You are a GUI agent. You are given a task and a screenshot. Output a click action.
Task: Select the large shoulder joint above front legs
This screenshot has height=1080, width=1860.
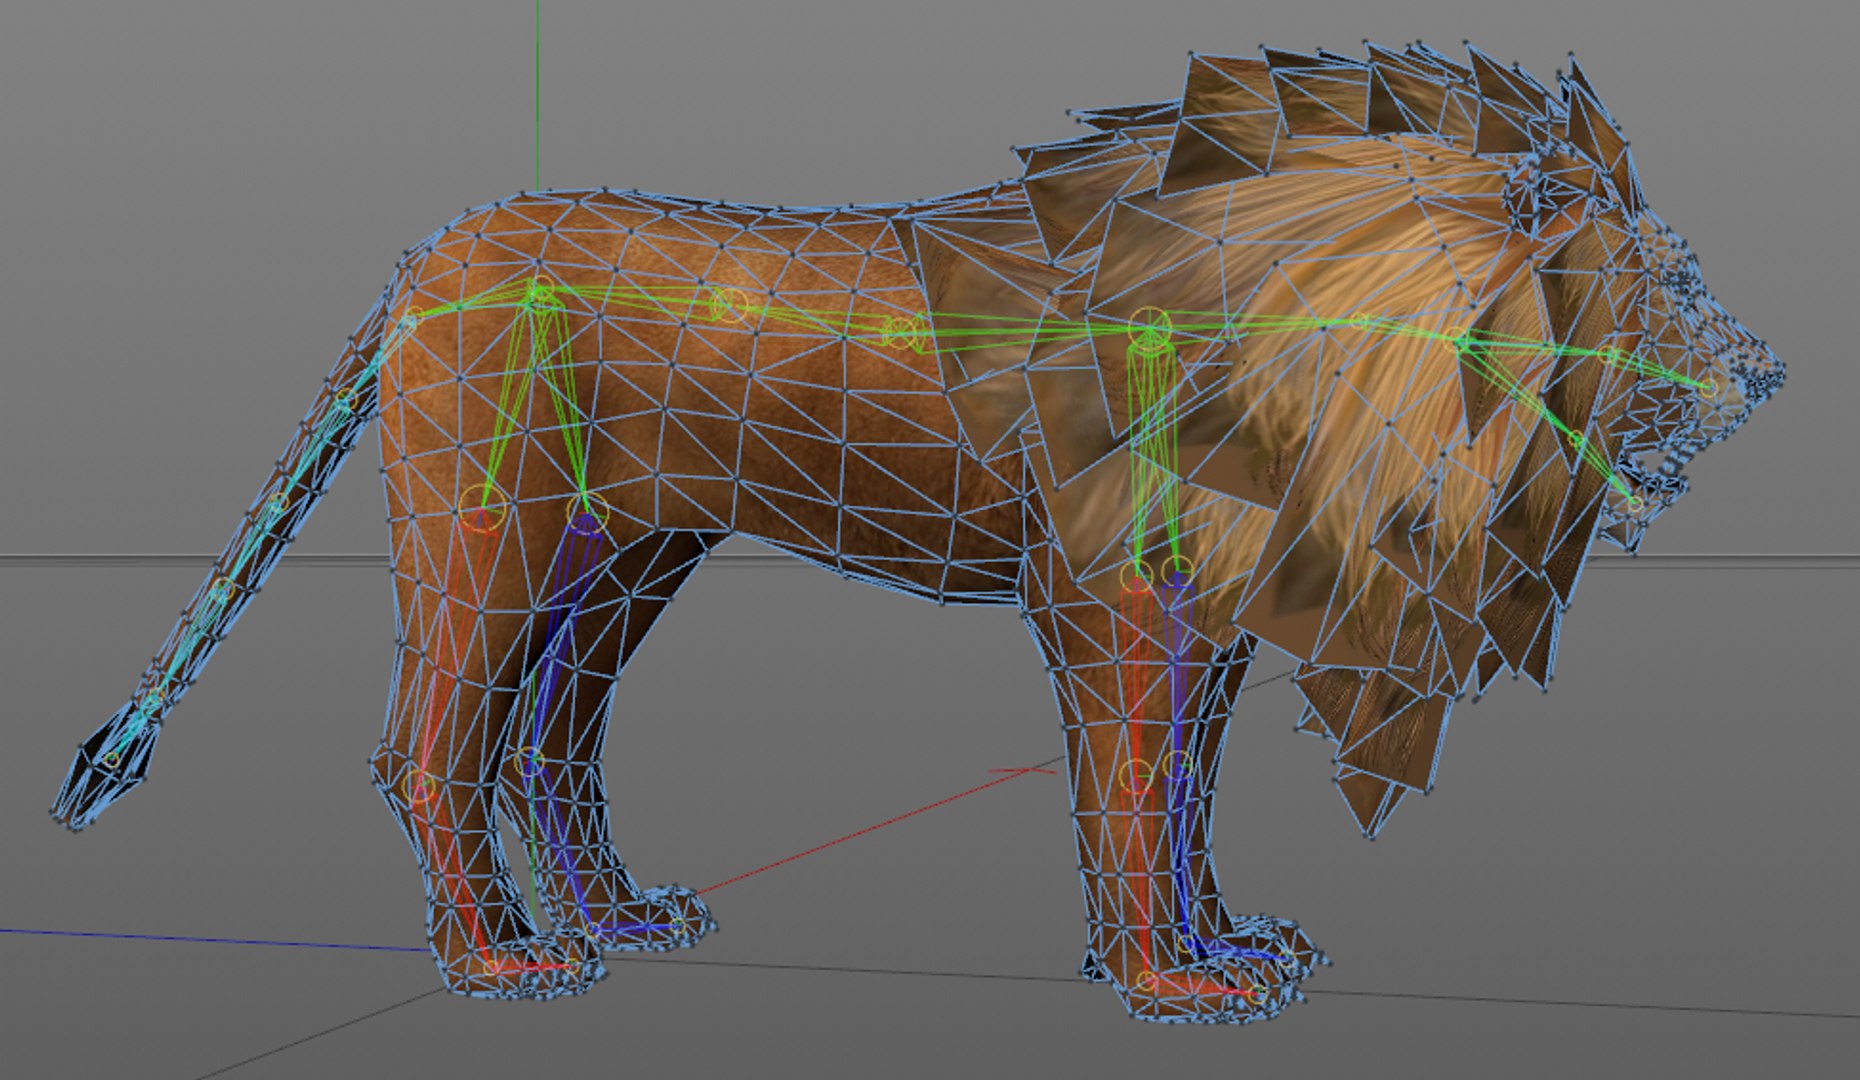[1150, 328]
